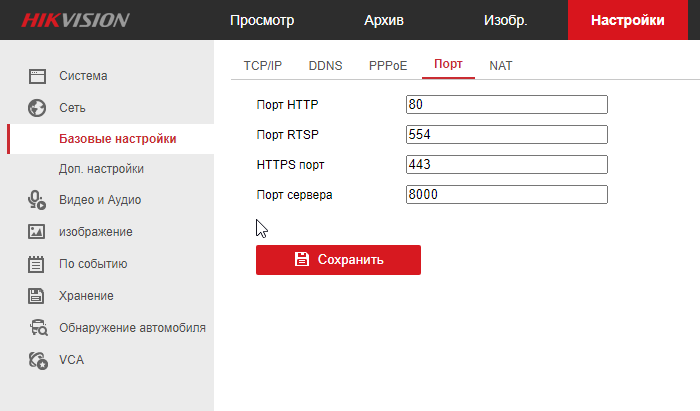This screenshot has height=411, width=700.
Task: Click the Порт сервера input field
Action: coord(507,195)
